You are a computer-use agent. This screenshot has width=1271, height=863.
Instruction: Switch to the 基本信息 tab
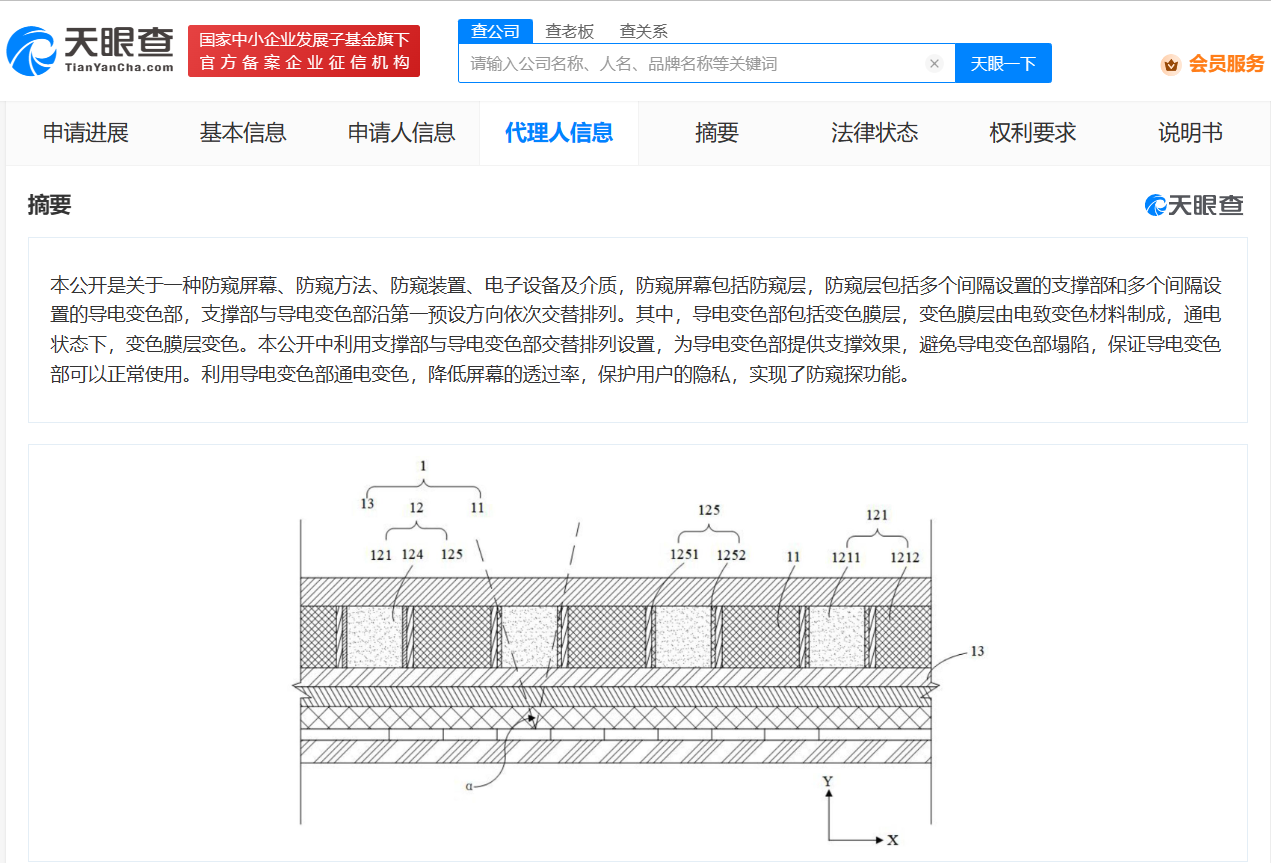tap(243, 132)
